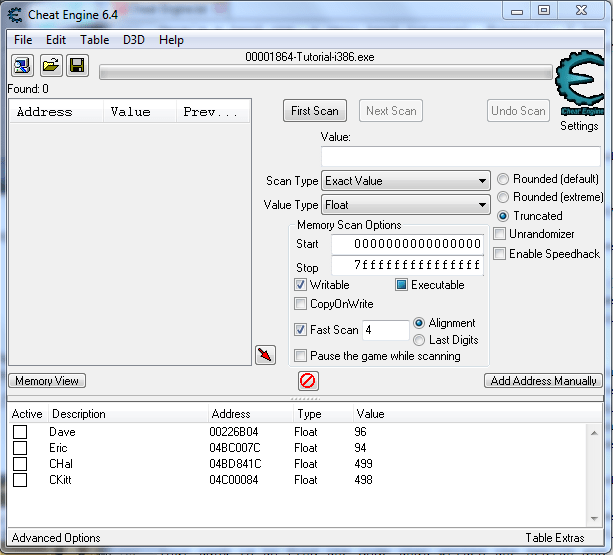Click address 04C00084

pos(233,480)
